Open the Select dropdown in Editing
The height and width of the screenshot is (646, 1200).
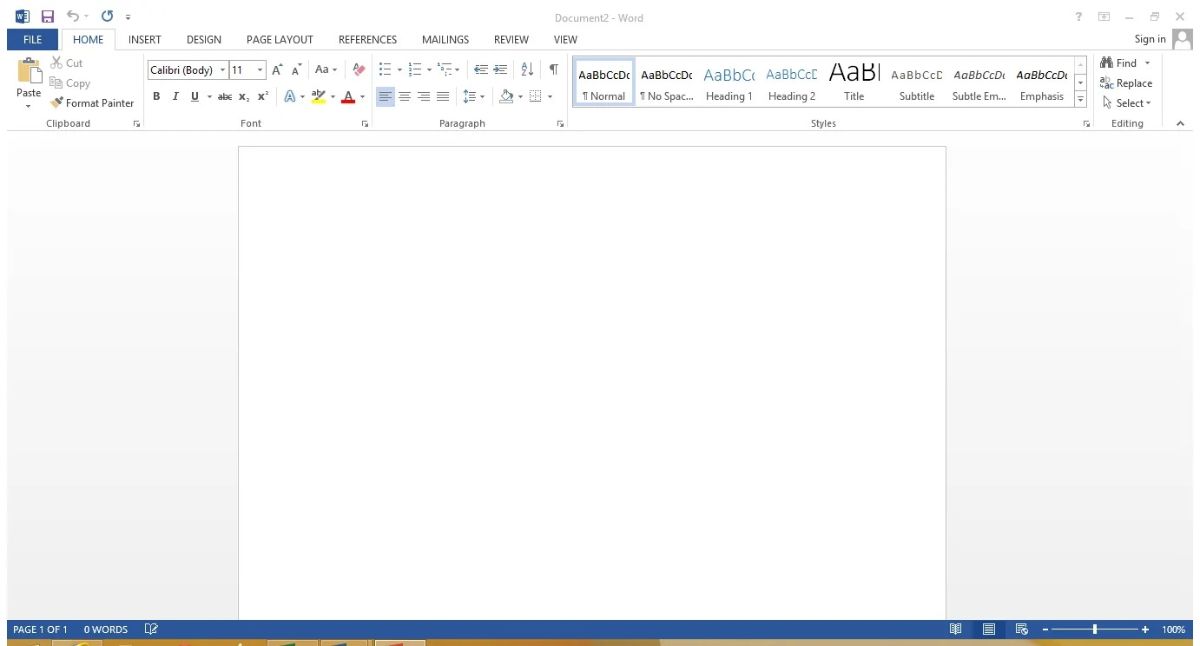click(1126, 103)
